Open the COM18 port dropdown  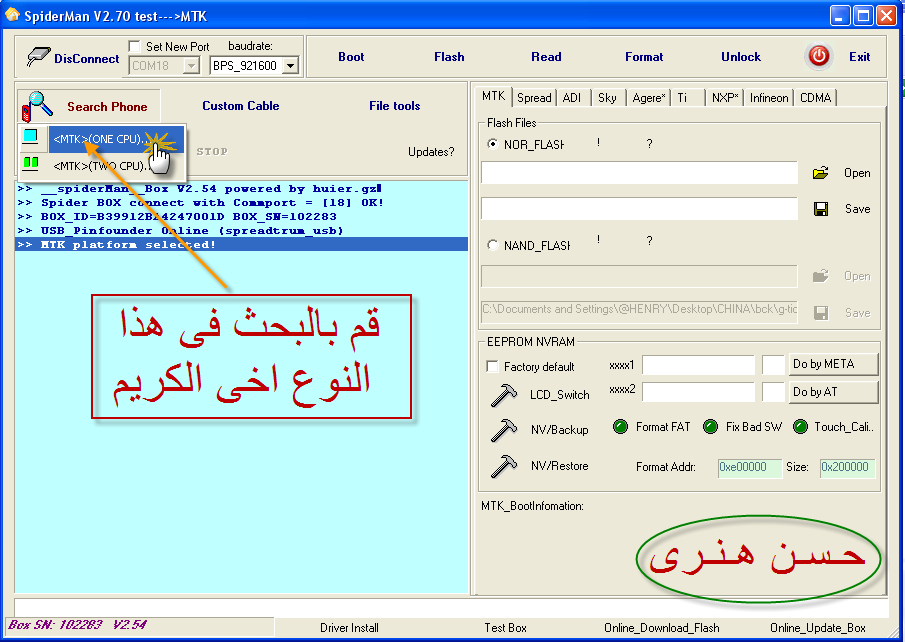tap(191, 66)
